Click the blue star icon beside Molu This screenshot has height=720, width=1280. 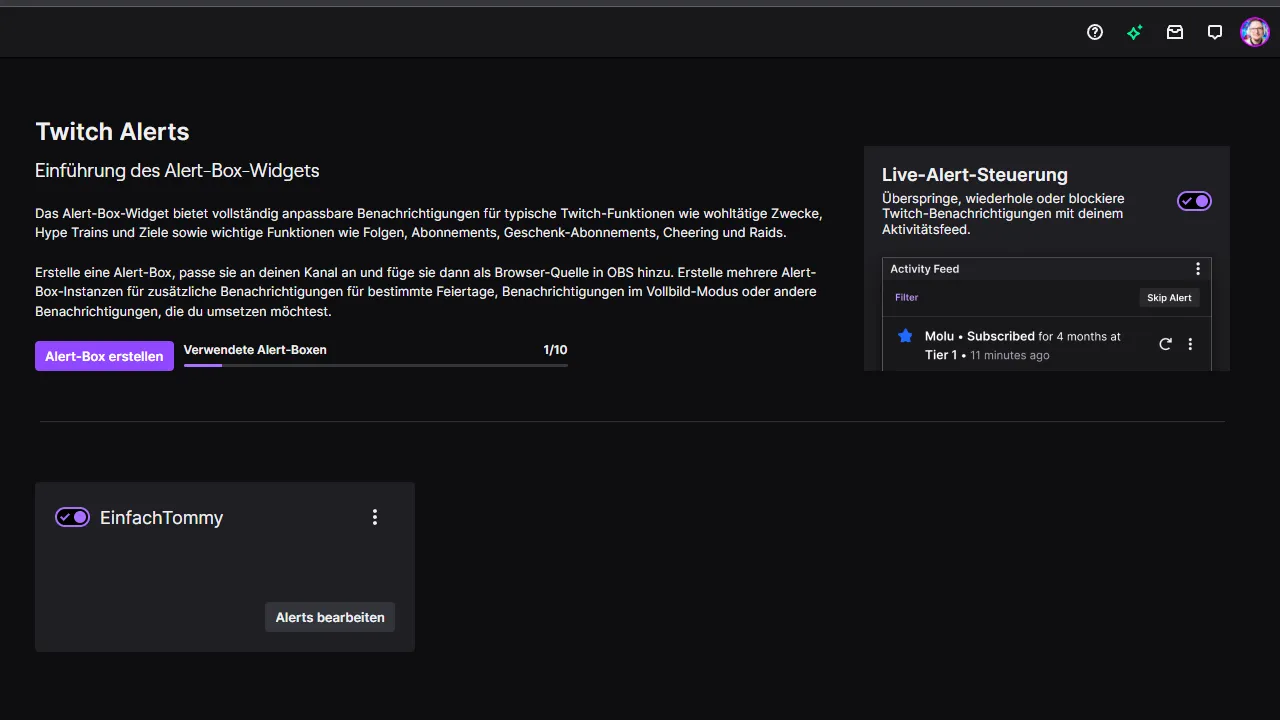click(x=905, y=336)
